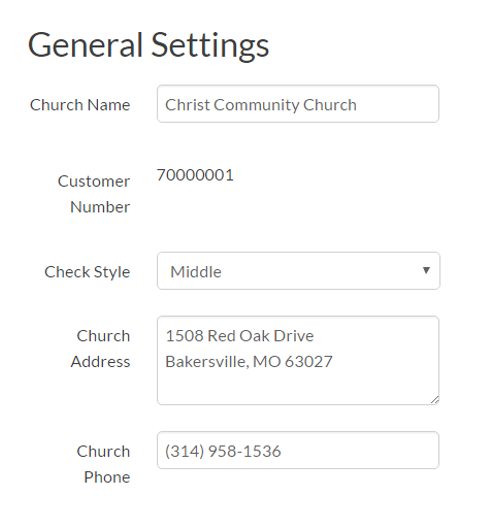Click the Customer Number label
The width and height of the screenshot is (479, 513).
pos(94,194)
